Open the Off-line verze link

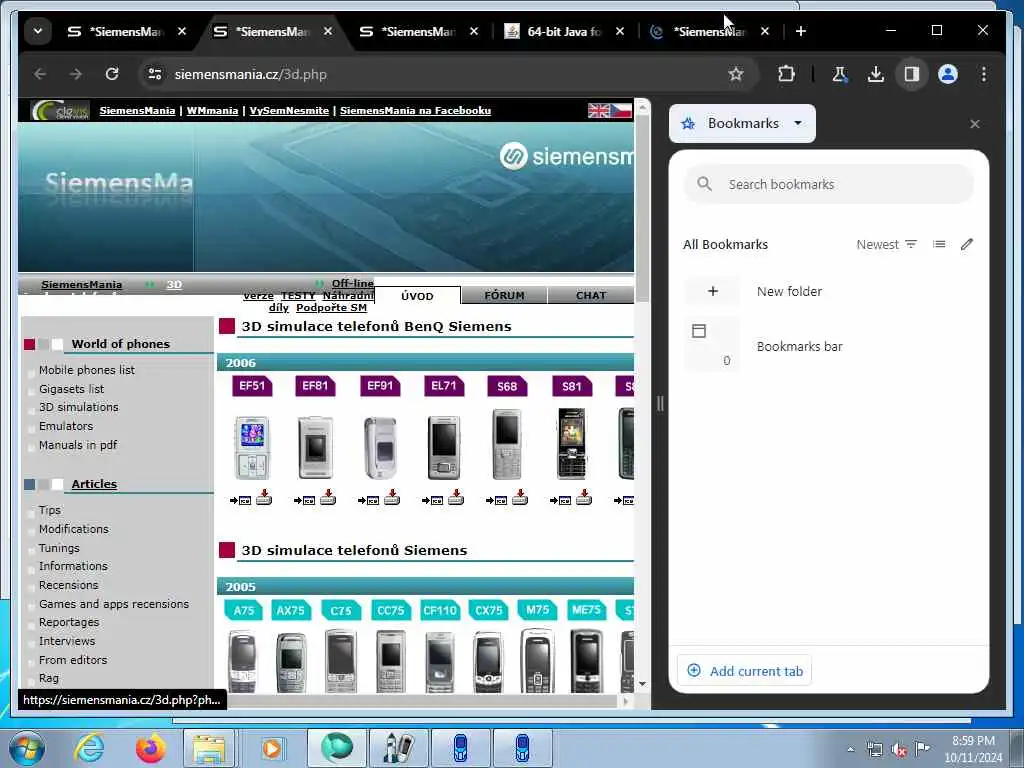pos(353,283)
